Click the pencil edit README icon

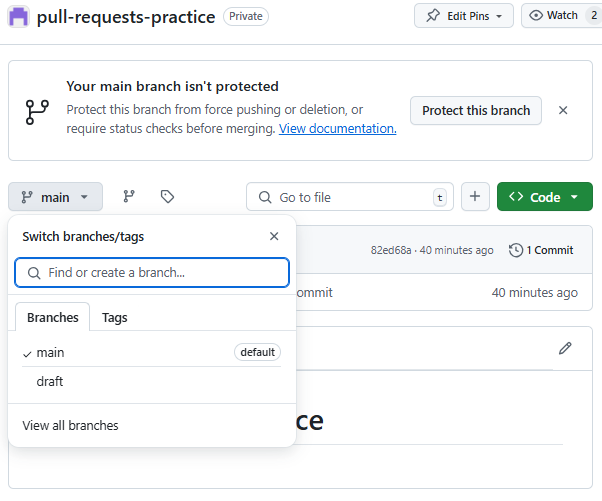click(x=565, y=349)
